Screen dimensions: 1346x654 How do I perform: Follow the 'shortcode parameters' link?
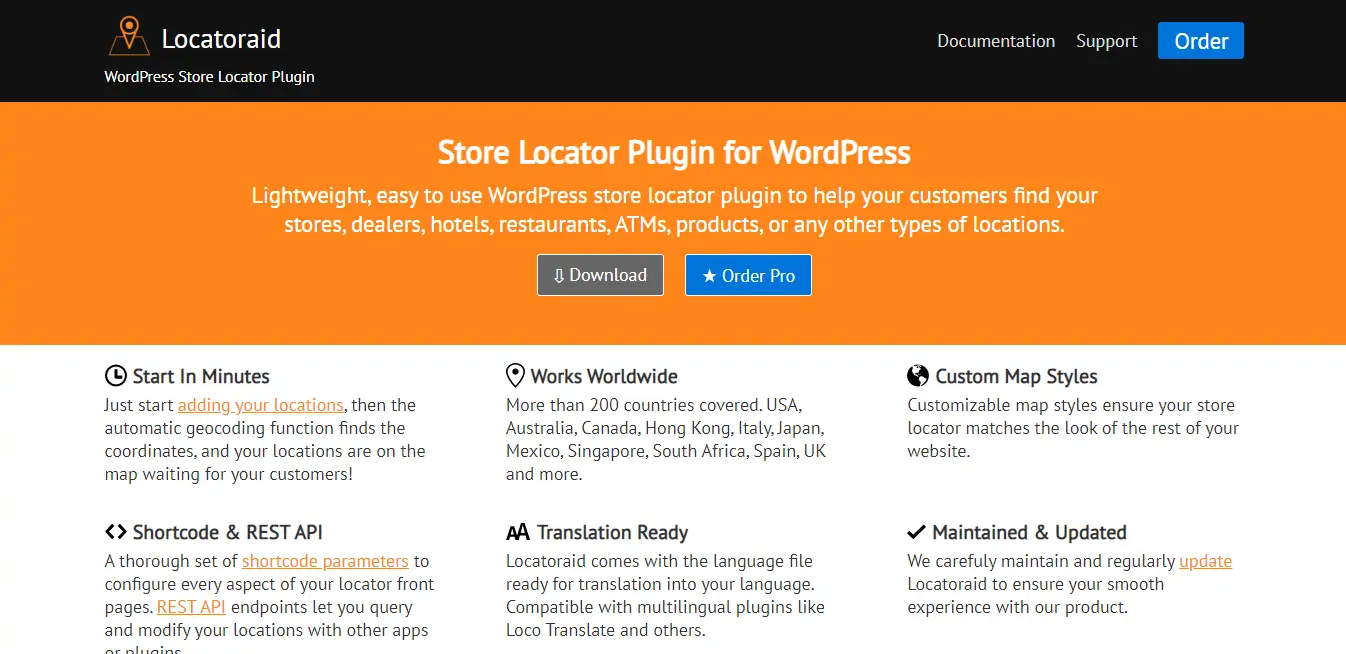[325, 561]
